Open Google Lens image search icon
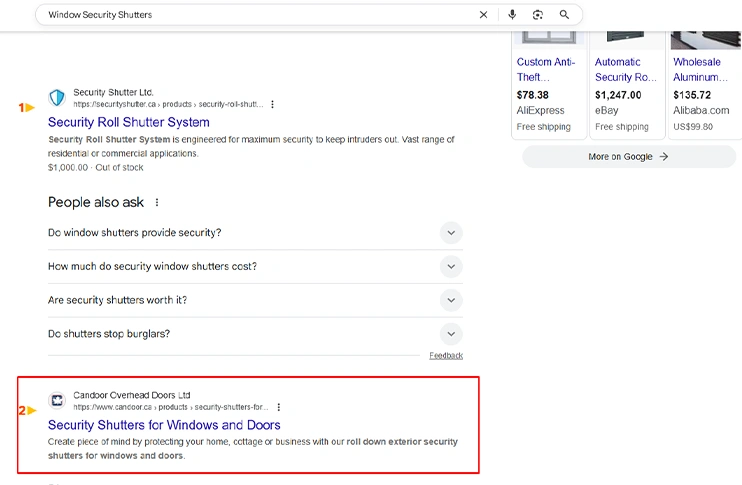 538,15
